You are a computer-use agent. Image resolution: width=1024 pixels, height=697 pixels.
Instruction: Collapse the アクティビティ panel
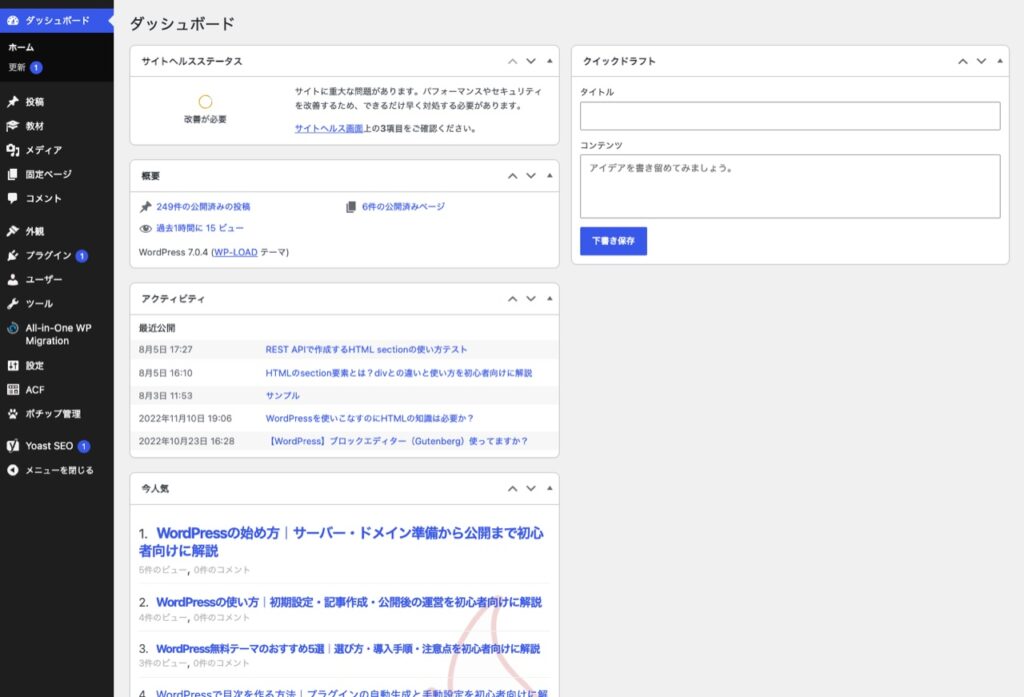click(549, 299)
